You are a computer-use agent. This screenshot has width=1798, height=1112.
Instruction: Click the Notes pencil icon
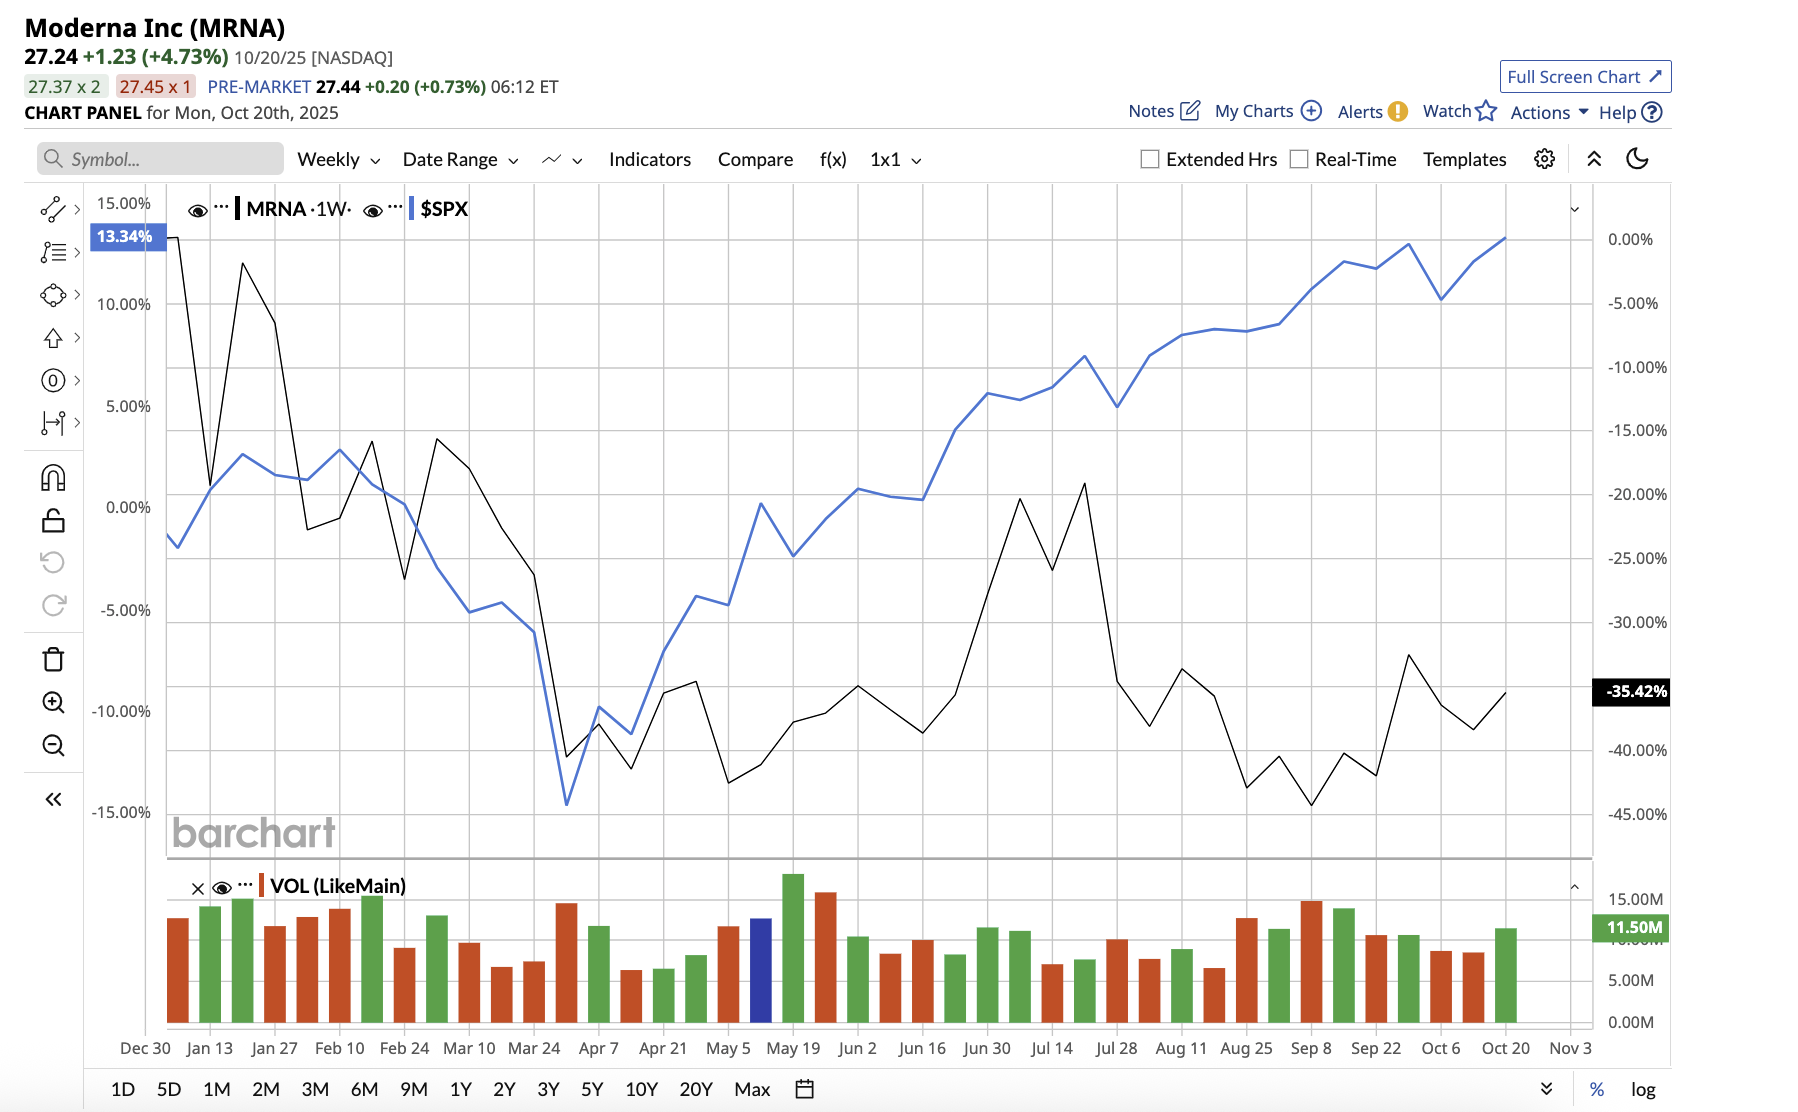tap(1190, 110)
